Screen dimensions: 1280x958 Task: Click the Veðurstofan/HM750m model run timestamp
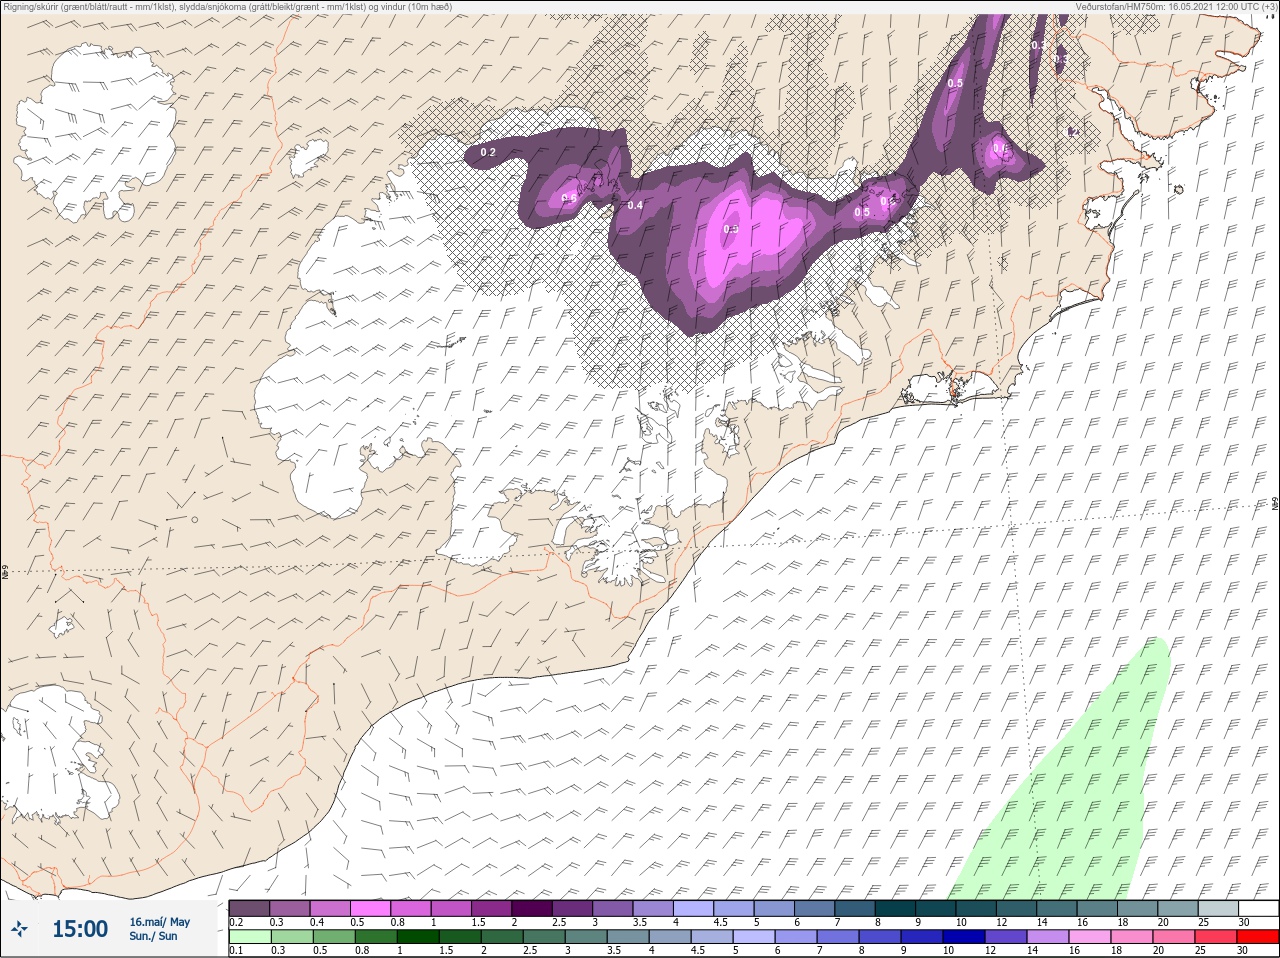click(x=1177, y=6)
